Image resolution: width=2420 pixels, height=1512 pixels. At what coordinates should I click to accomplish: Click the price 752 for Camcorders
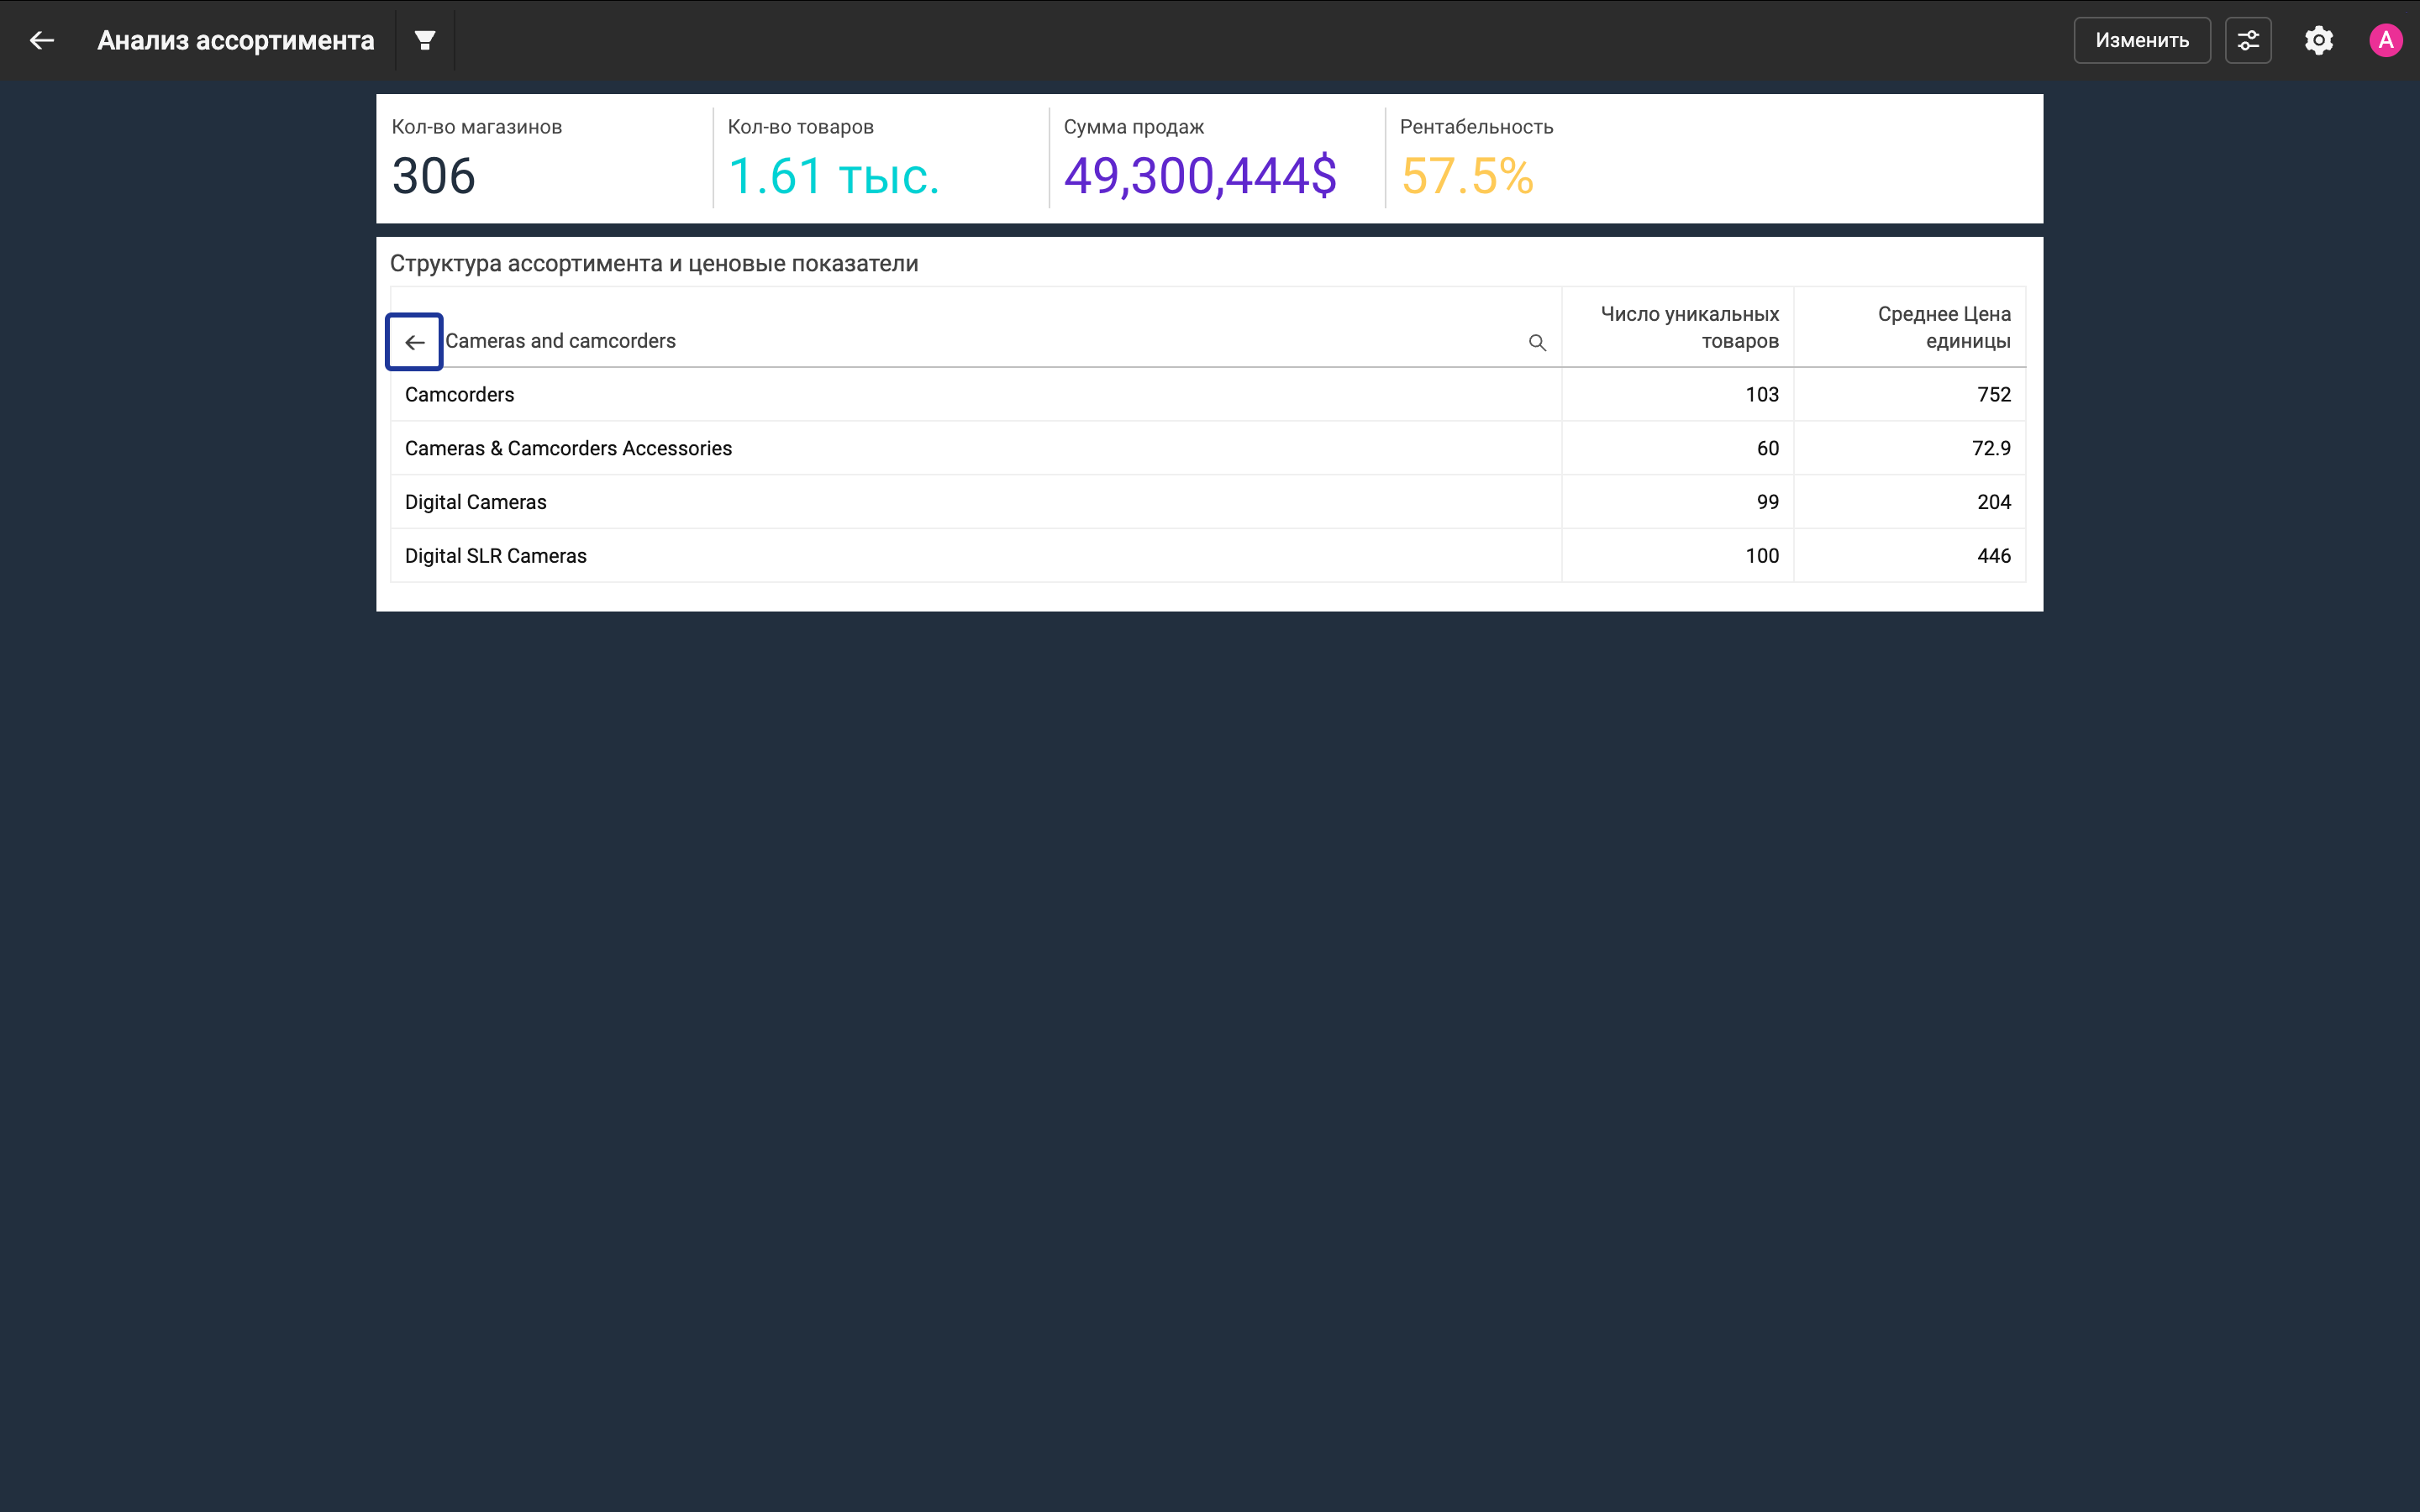1994,395
